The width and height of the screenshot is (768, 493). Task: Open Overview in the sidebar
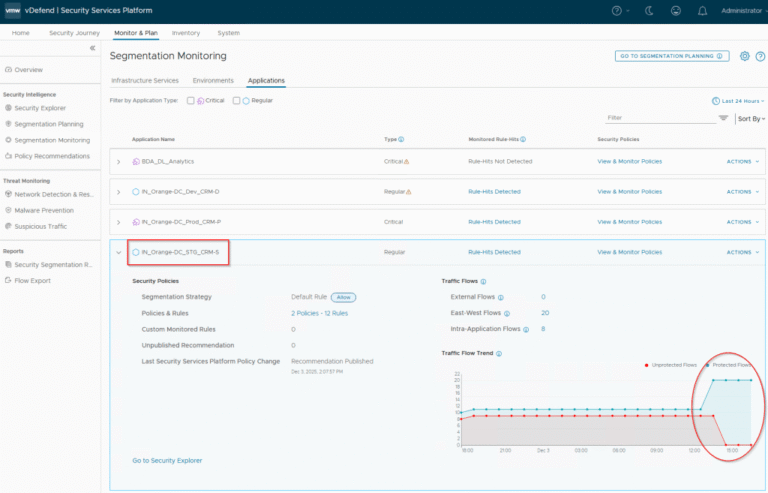28,70
